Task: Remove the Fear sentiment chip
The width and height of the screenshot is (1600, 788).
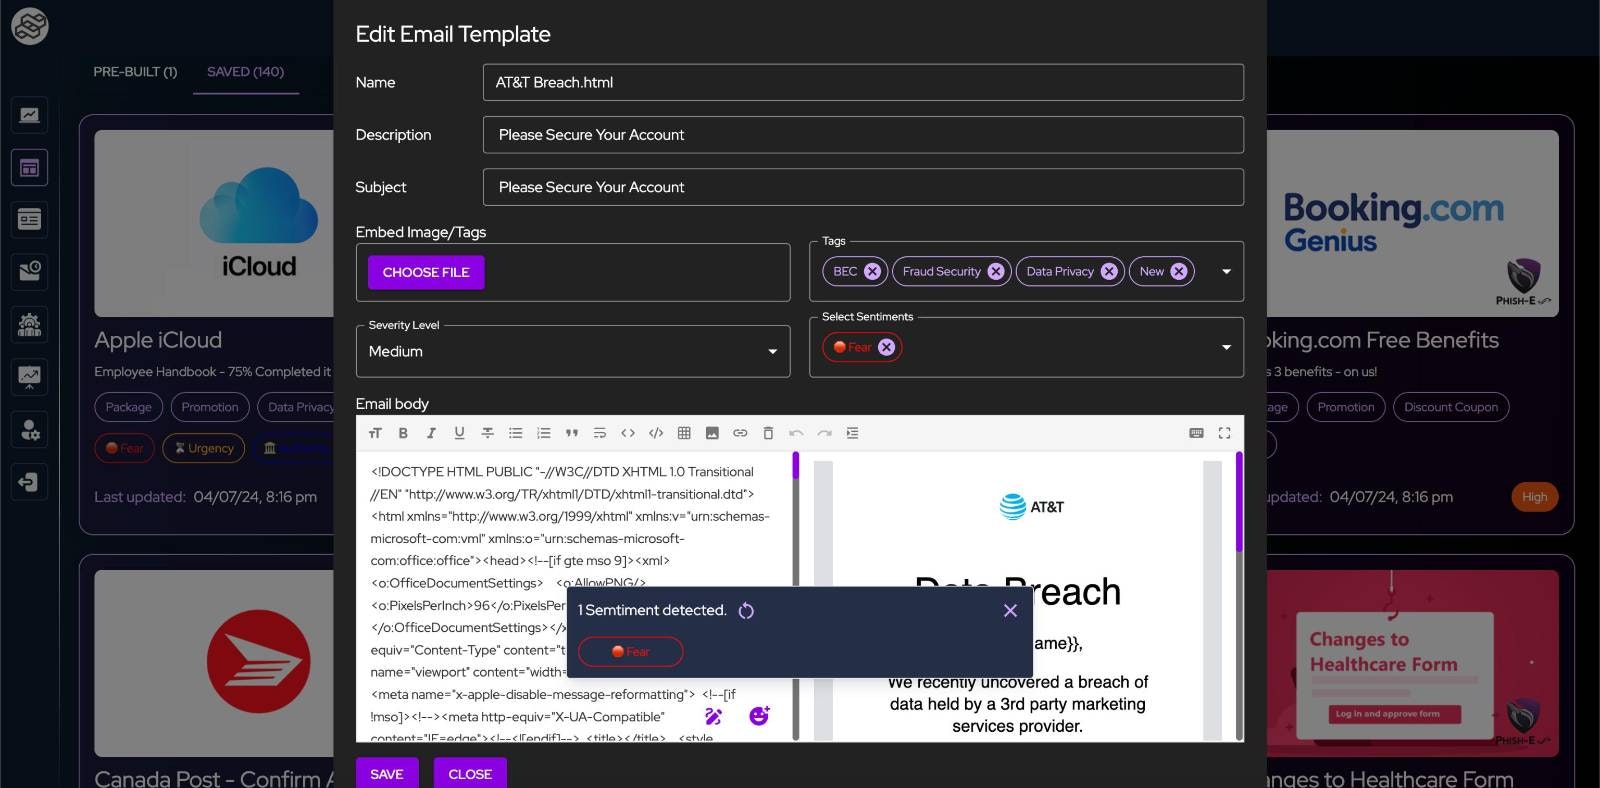Action: pos(886,347)
